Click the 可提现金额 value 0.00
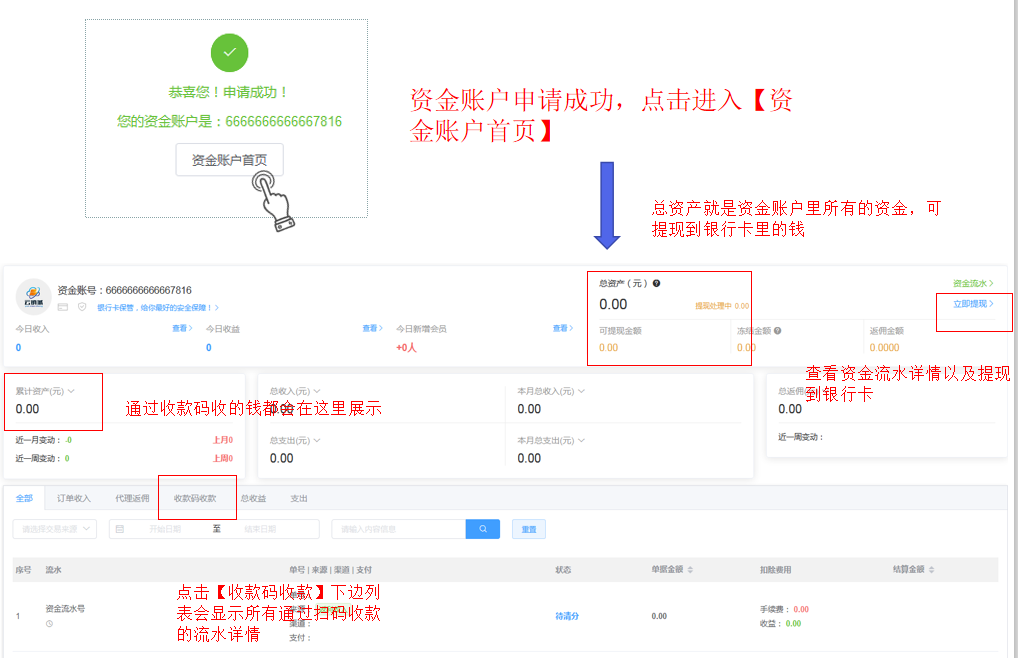The height and width of the screenshot is (658, 1018). 608,347
